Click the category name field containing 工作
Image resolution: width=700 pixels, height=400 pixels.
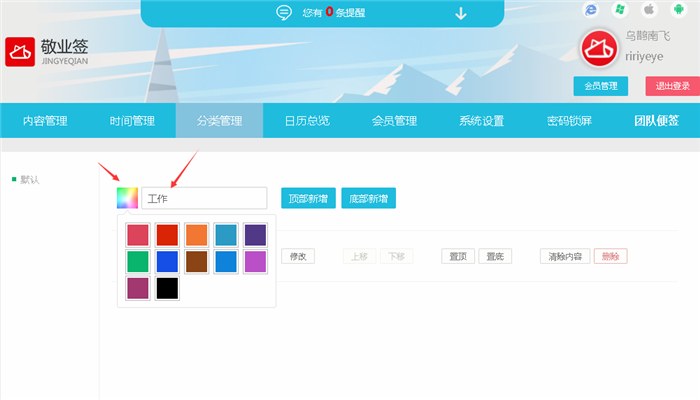pyautogui.click(x=204, y=198)
